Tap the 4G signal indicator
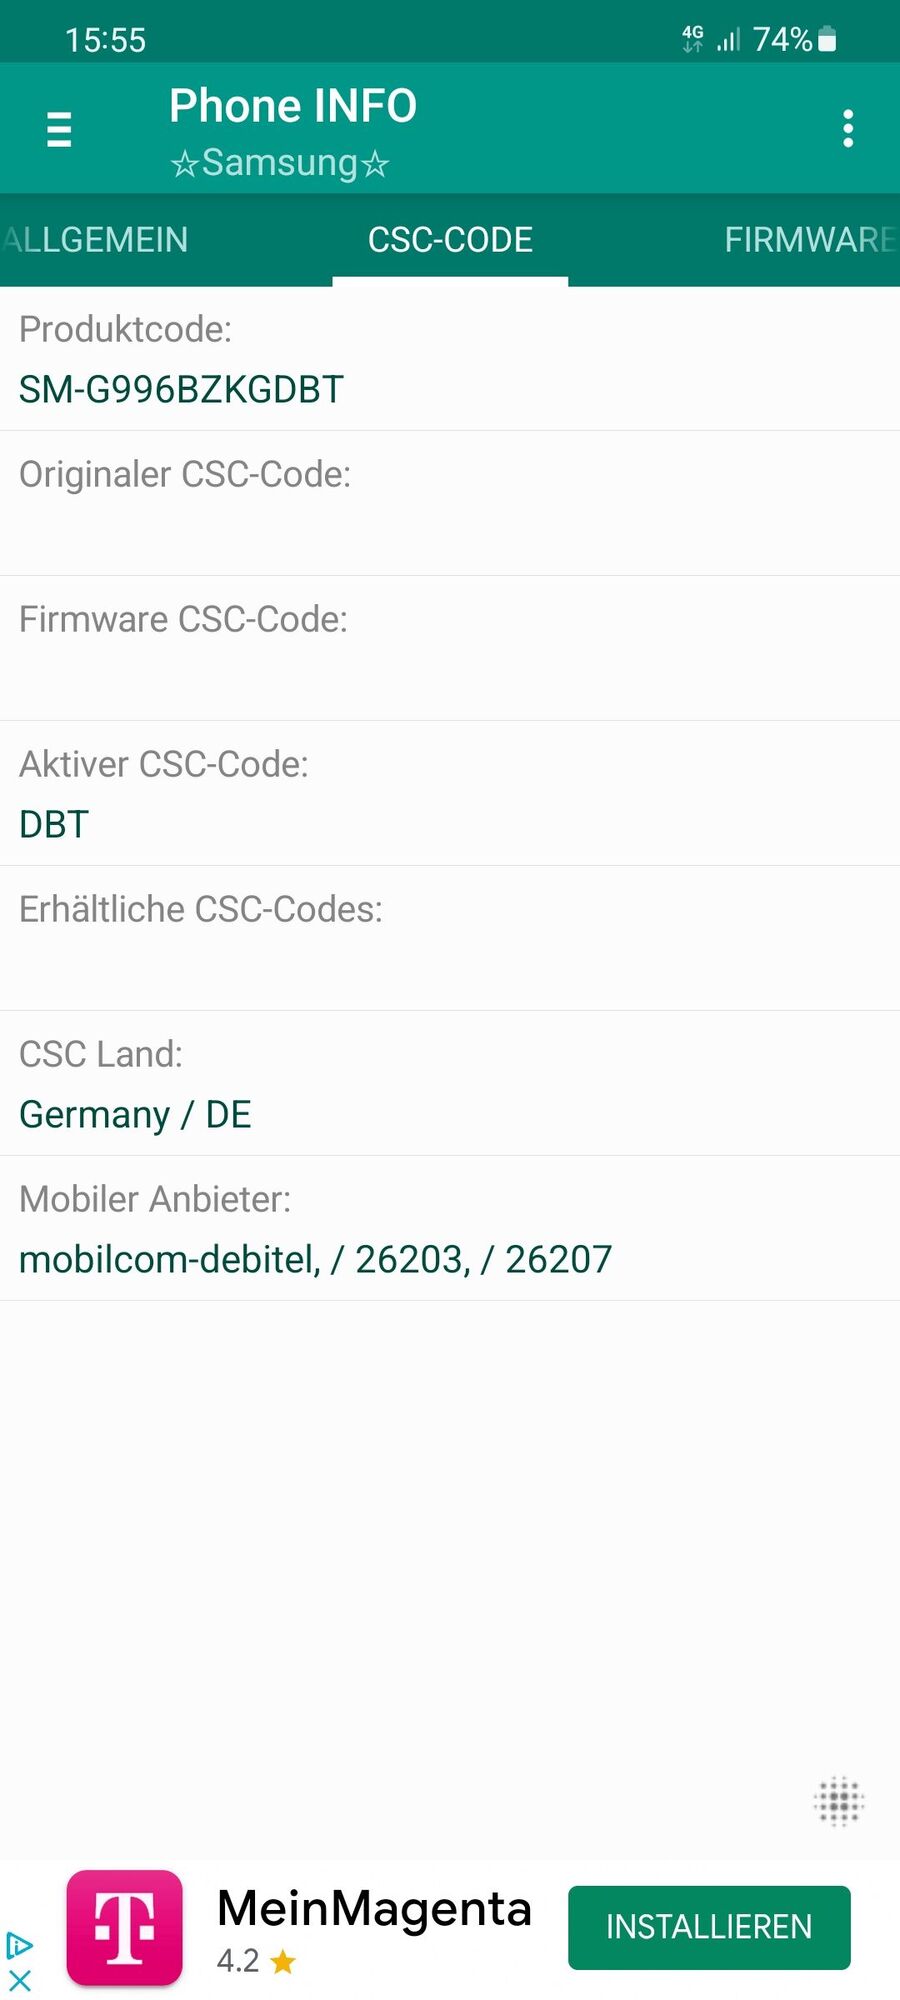The height and width of the screenshot is (2000, 900). pyautogui.click(x=693, y=39)
